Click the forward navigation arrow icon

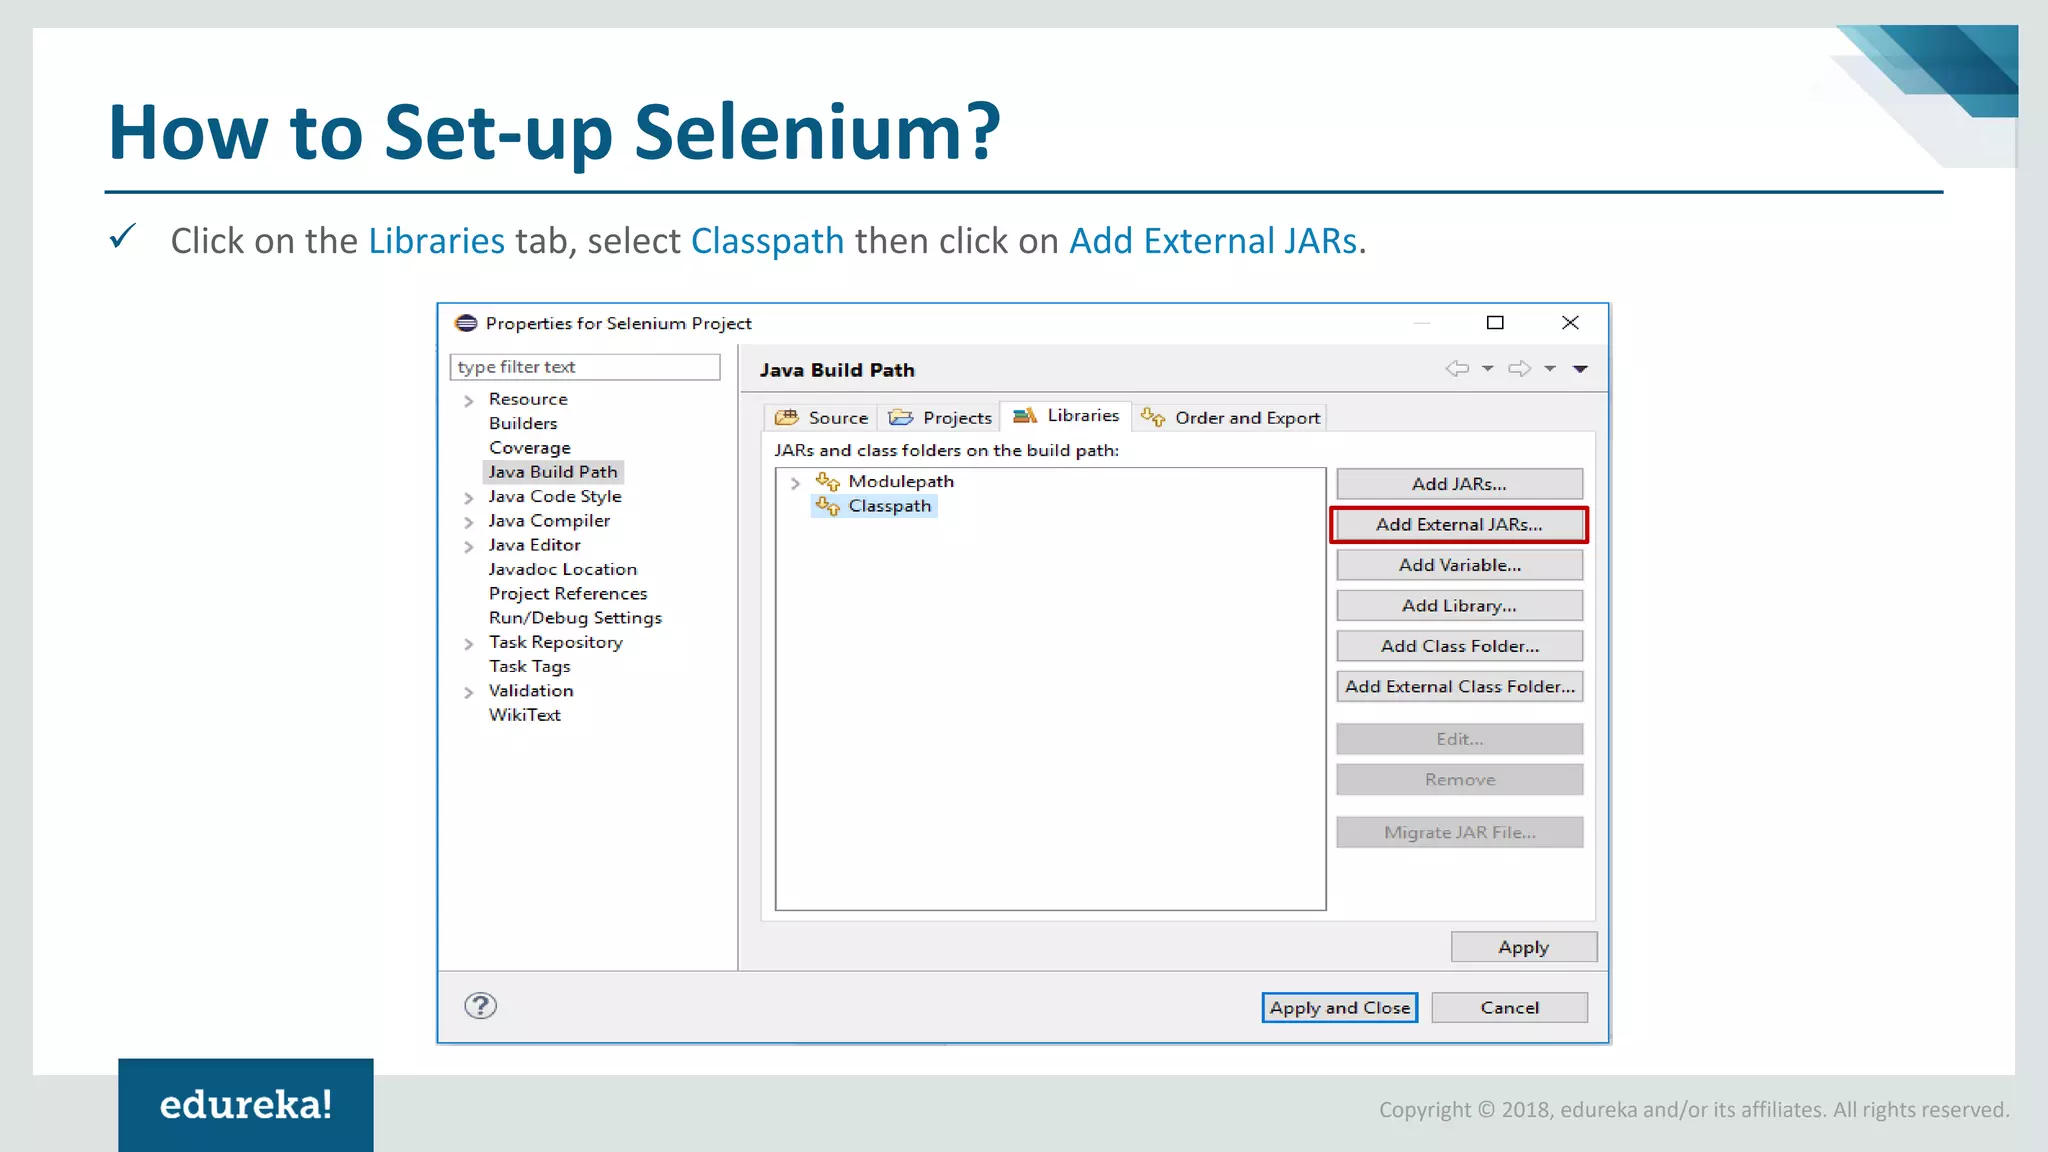click(1520, 369)
